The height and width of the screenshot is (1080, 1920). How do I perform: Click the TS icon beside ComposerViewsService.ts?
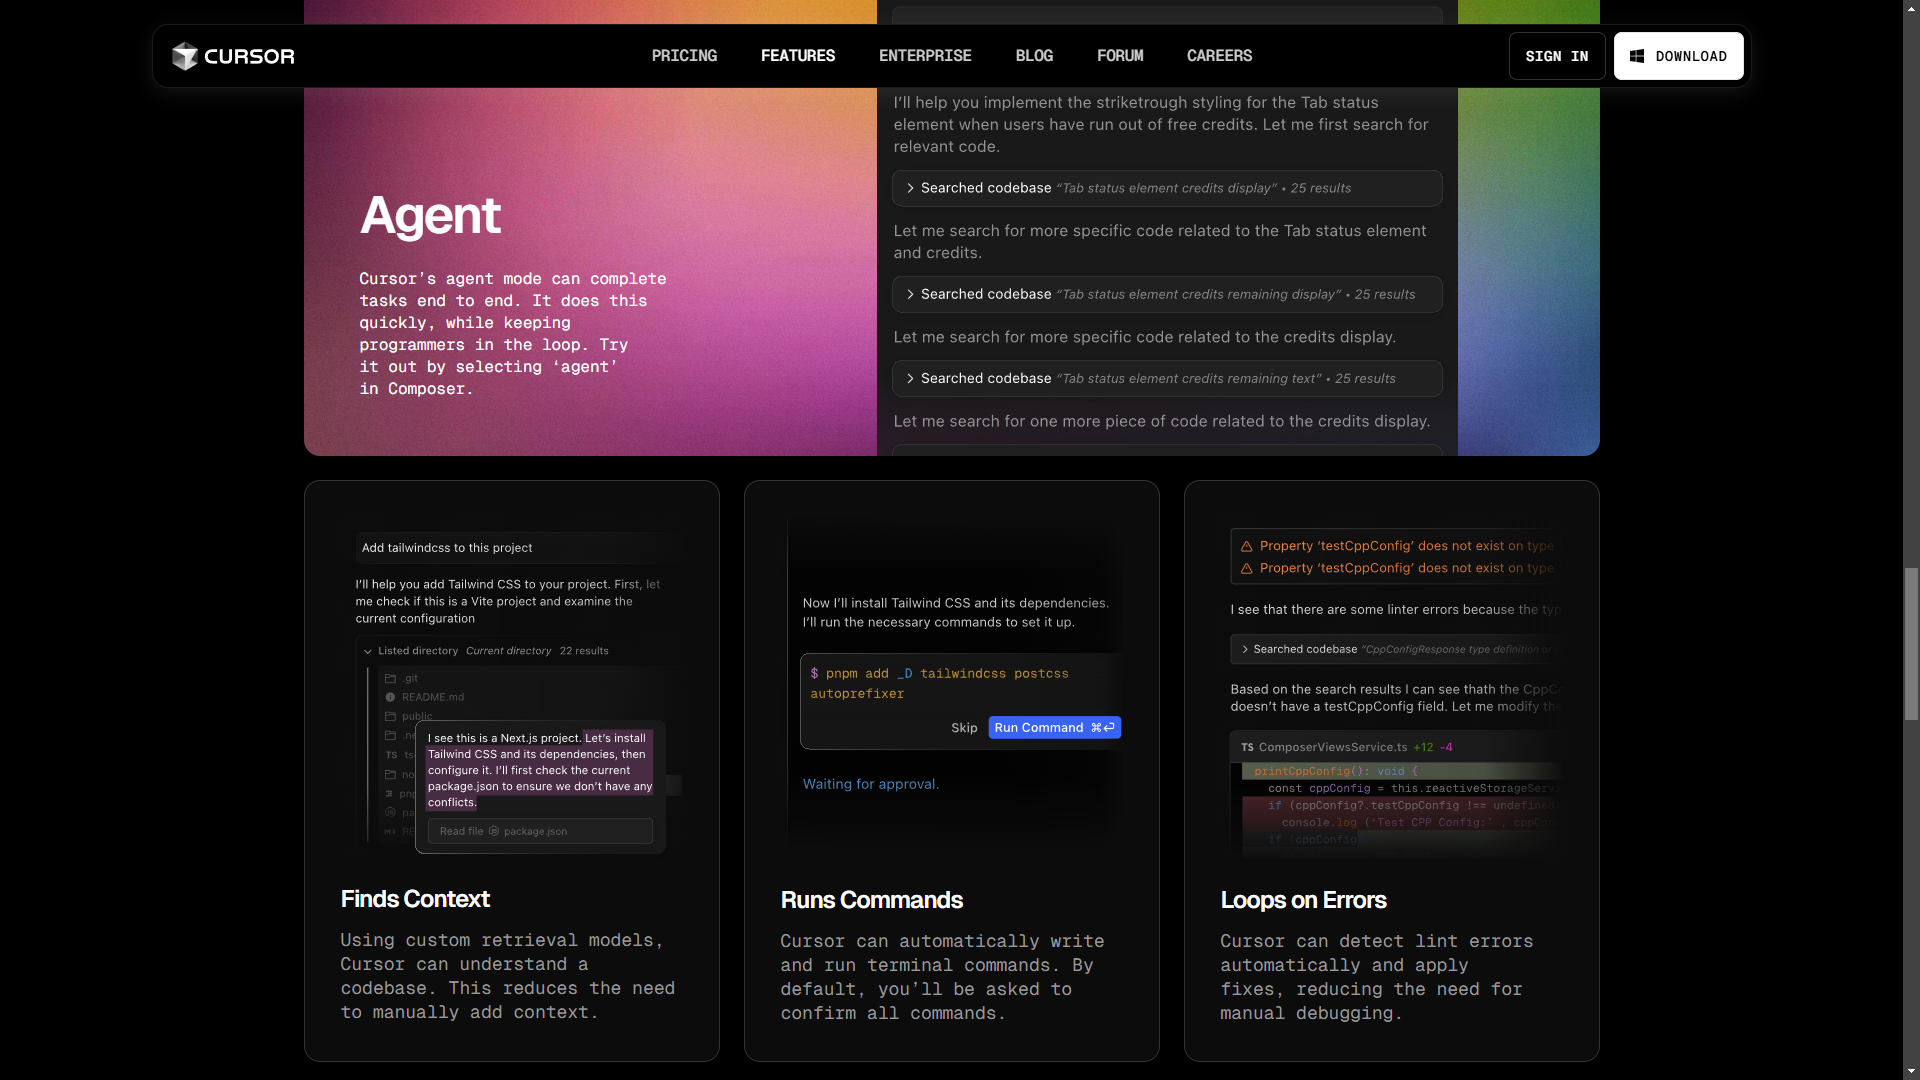(1246, 747)
